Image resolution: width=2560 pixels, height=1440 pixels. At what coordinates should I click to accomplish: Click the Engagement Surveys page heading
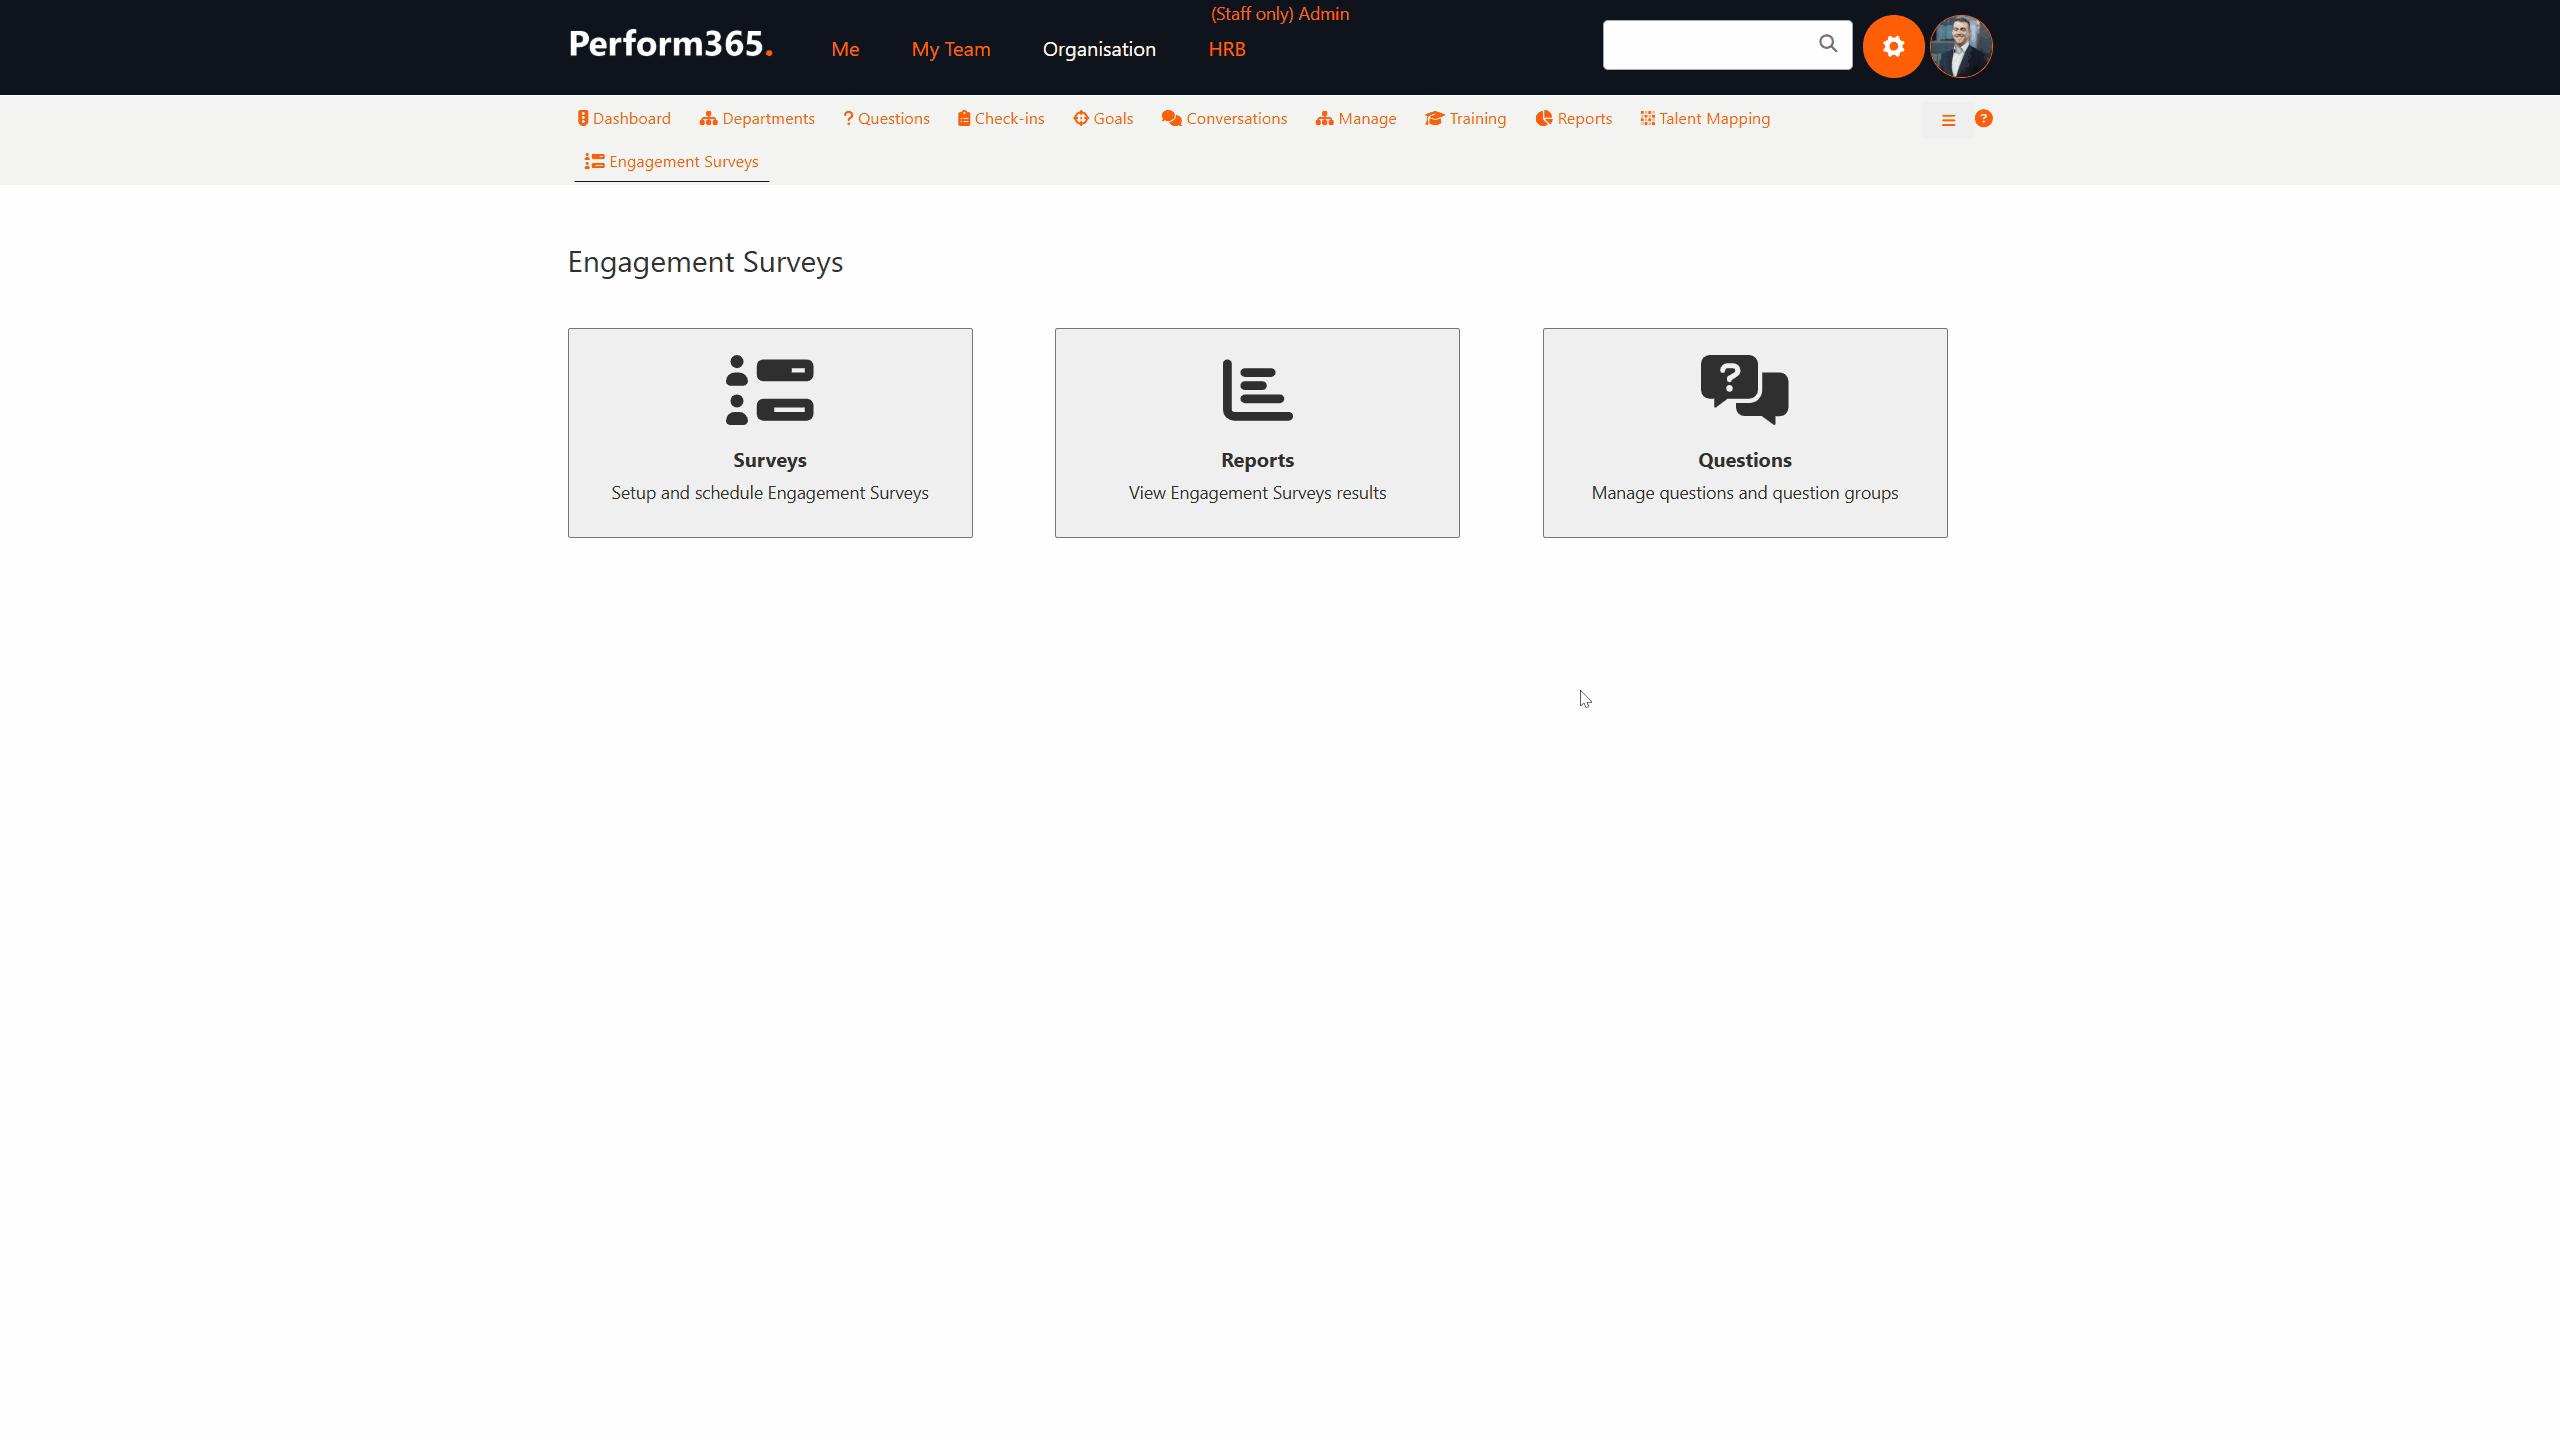(x=705, y=262)
